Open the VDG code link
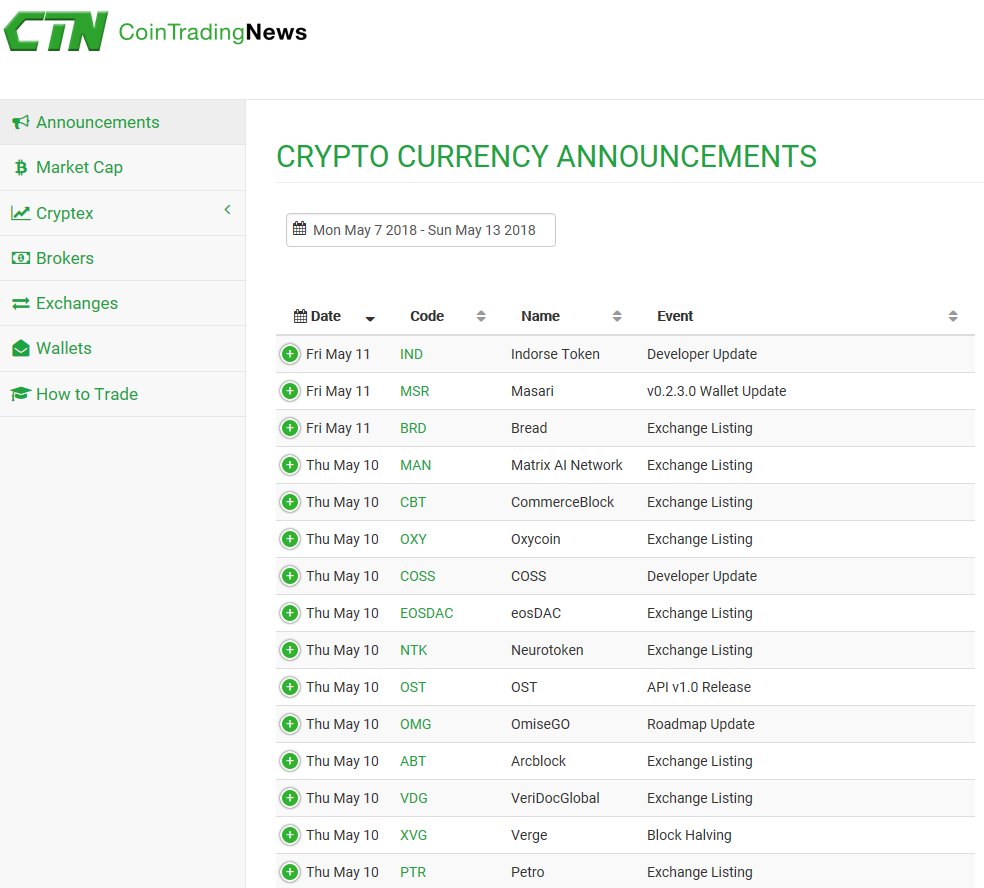984x888 pixels. coord(414,798)
